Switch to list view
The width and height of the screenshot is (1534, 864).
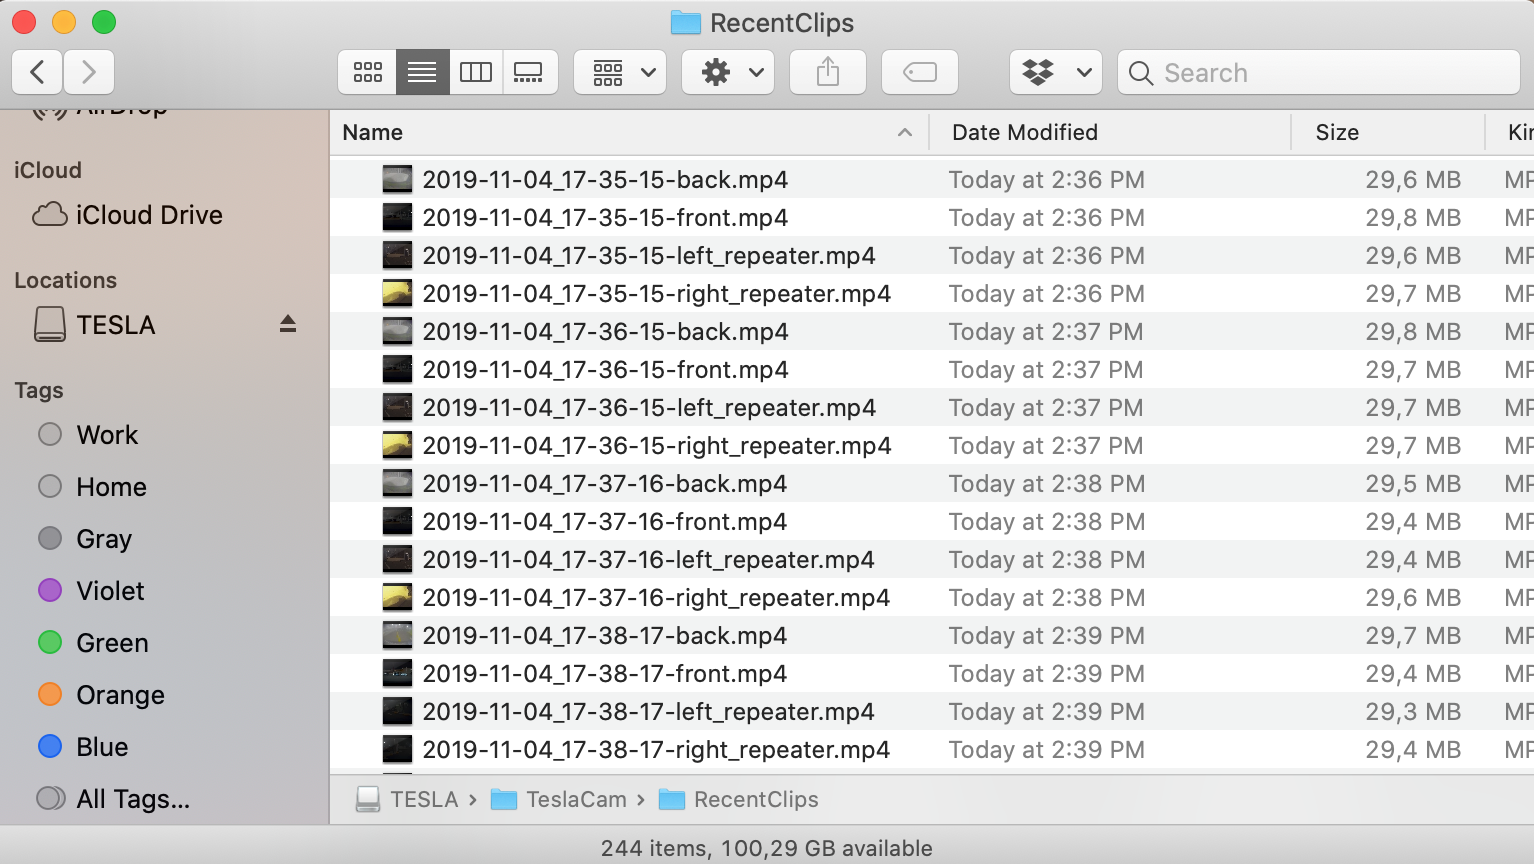tap(422, 72)
